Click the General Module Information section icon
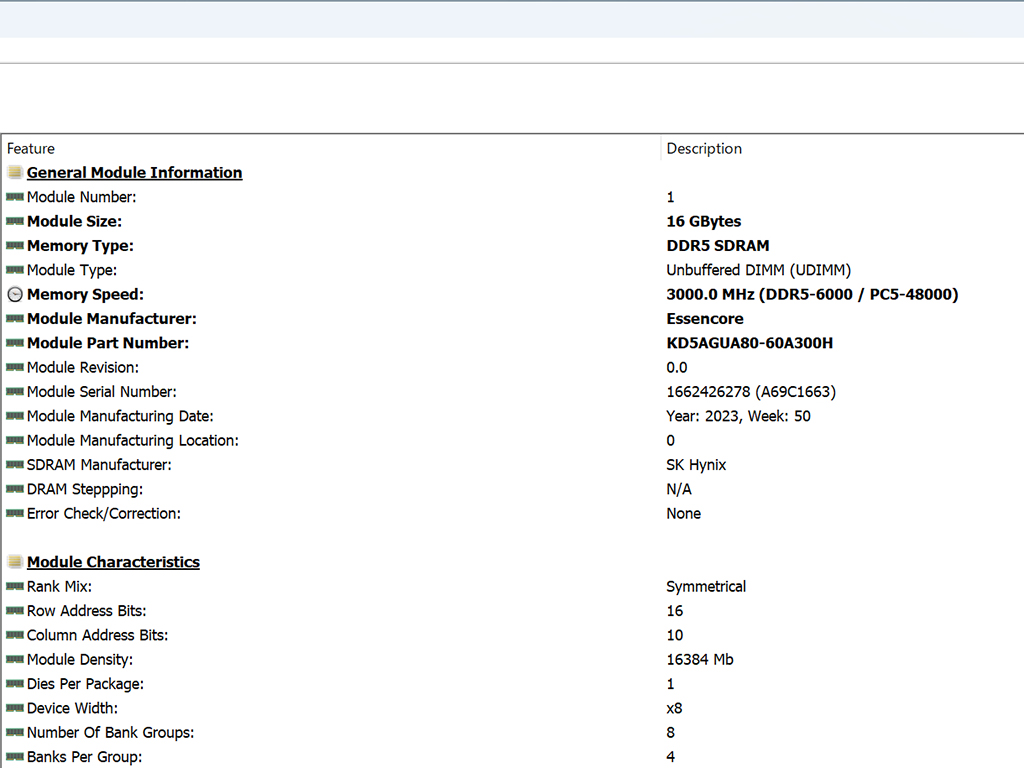This screenshot has height=768, width=1024. tap(14, 172)
